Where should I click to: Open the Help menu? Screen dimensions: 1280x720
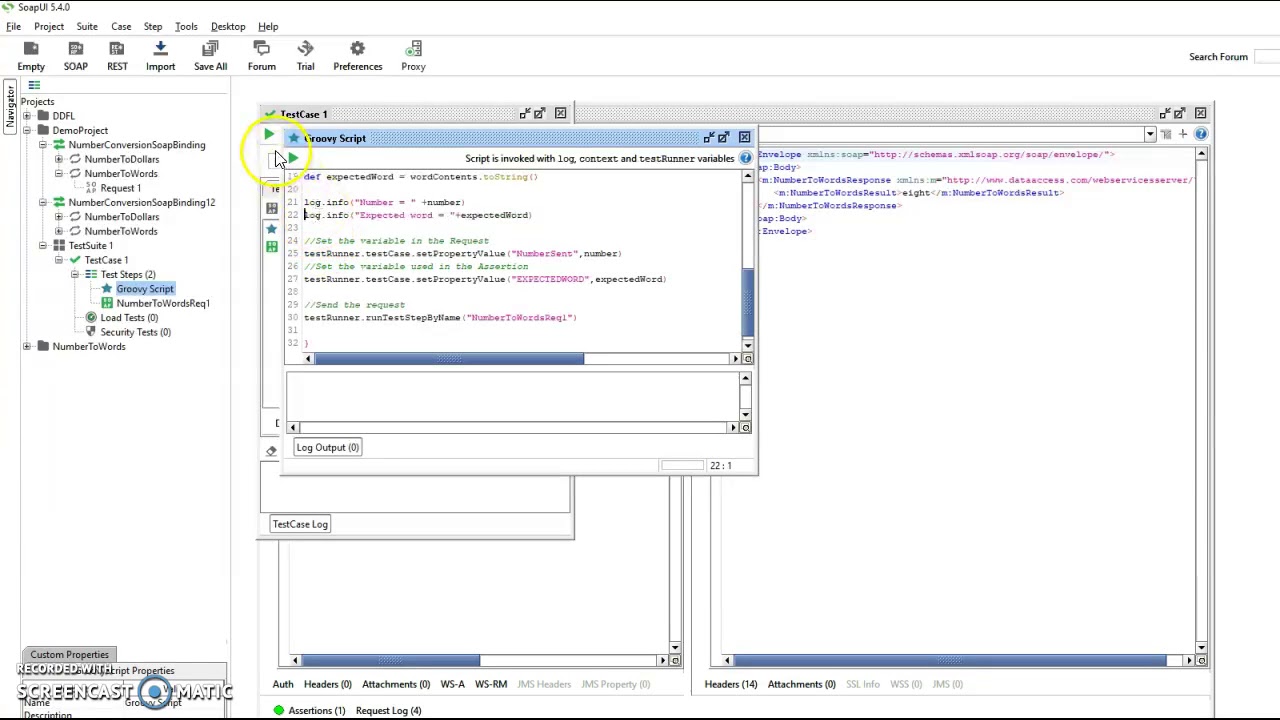click(x=268, y=26)
